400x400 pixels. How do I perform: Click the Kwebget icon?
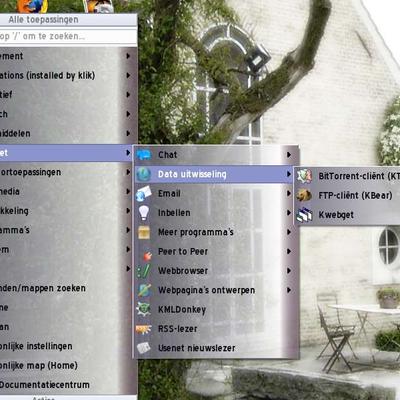coord(304,215)
